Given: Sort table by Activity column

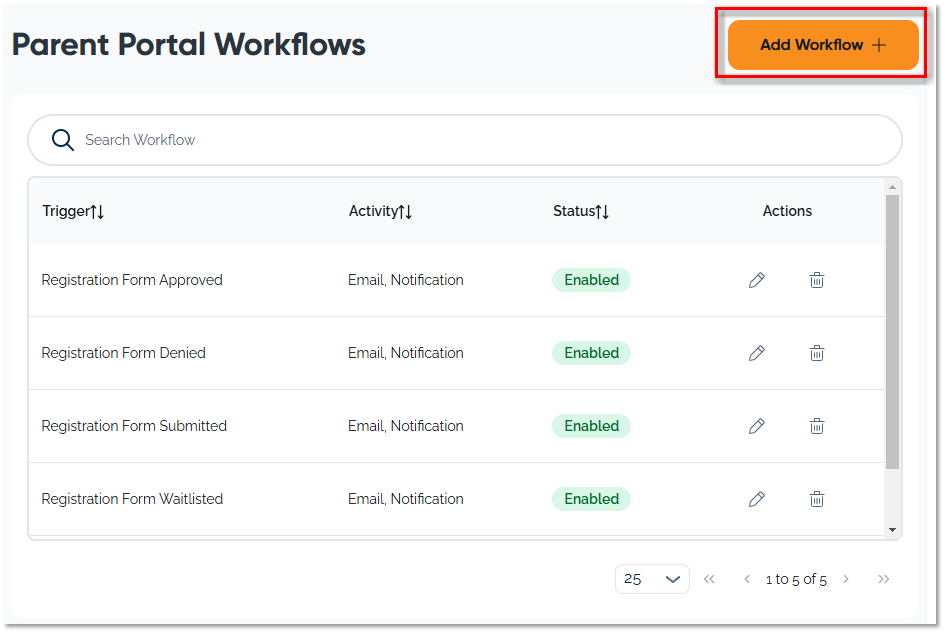Looking at the screenshot, I should [380, 211].
